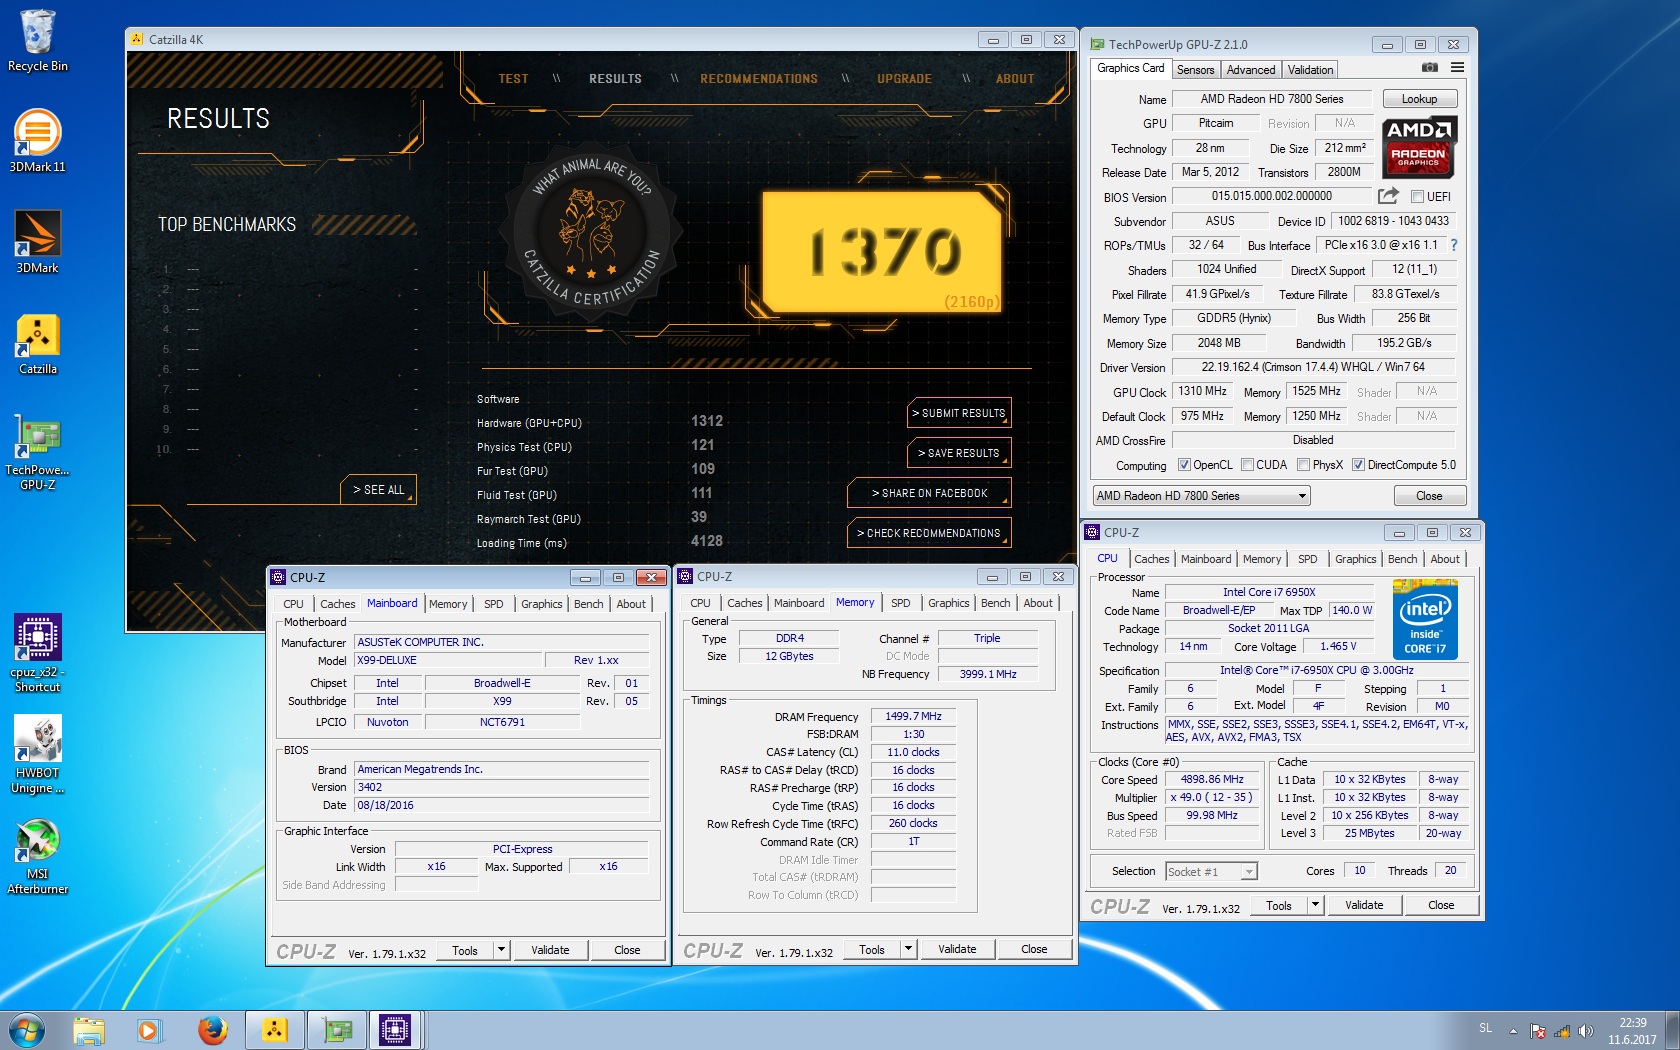
Task: Click the Core Speed value 4898.86 MHz
Action: [1212, 779]
